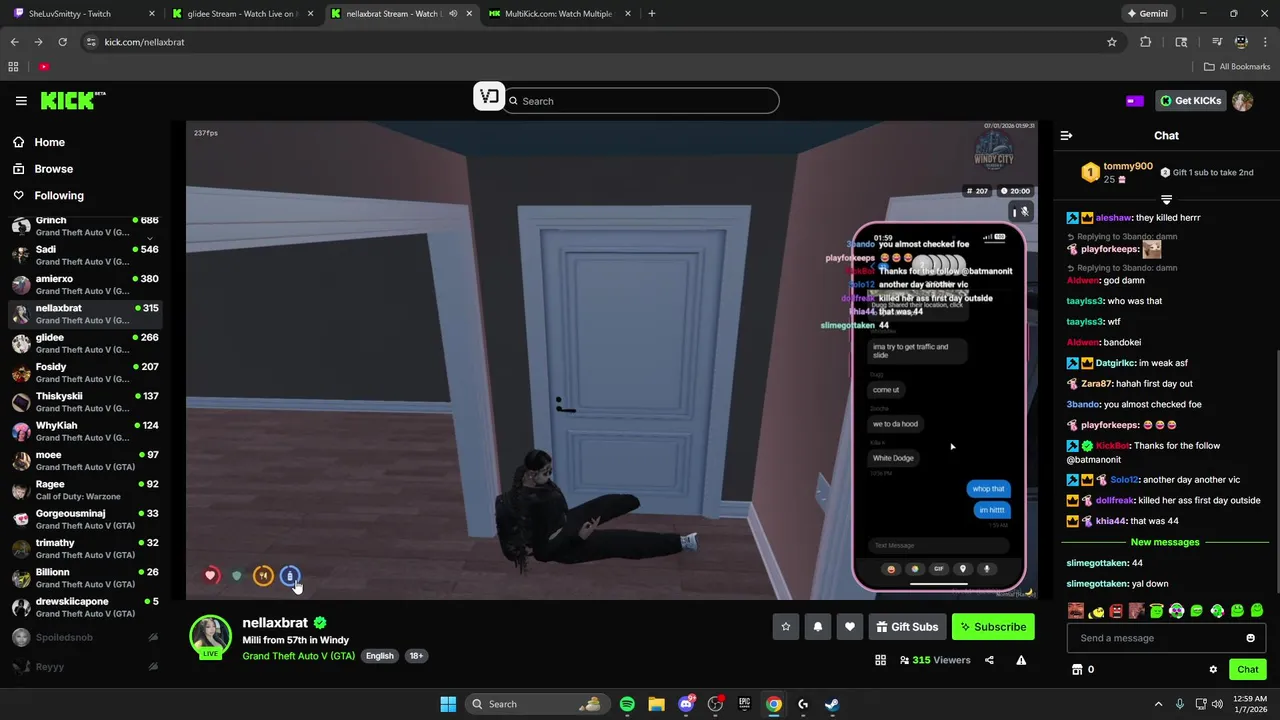Open a new browser tab
Screen dimensions: 1280x720
[652, 14]
